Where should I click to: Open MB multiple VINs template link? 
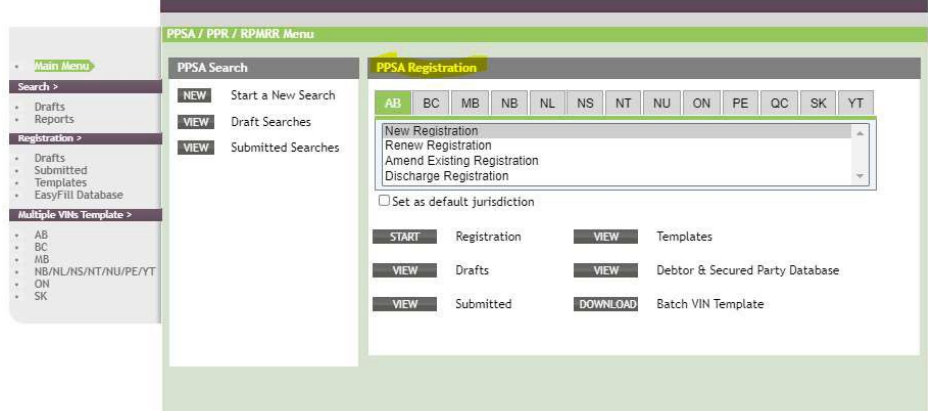[41, 259]
